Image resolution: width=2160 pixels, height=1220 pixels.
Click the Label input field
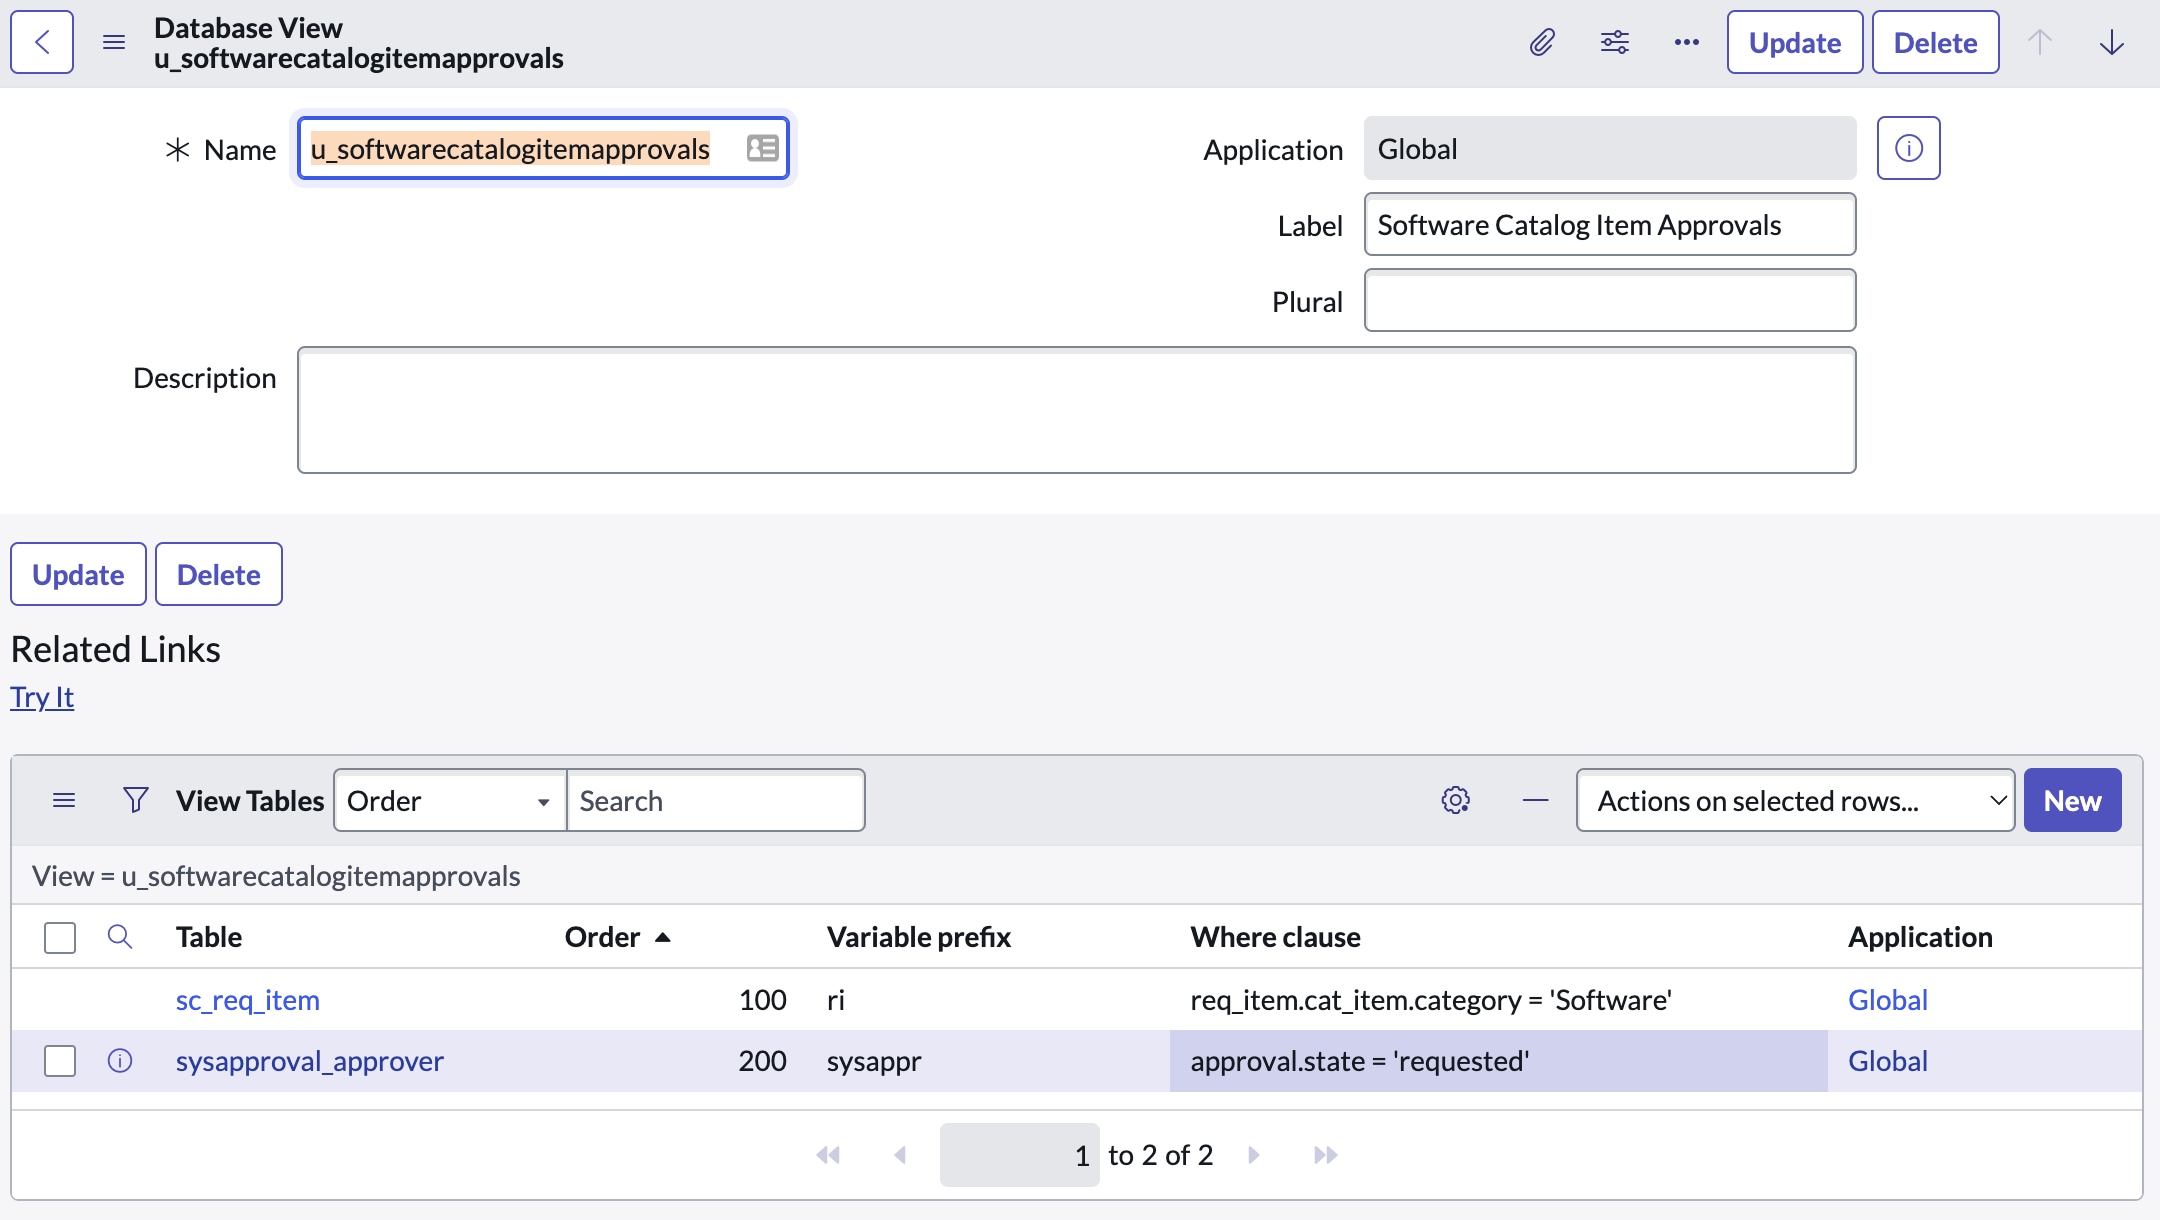click(x=1610, y=224)
